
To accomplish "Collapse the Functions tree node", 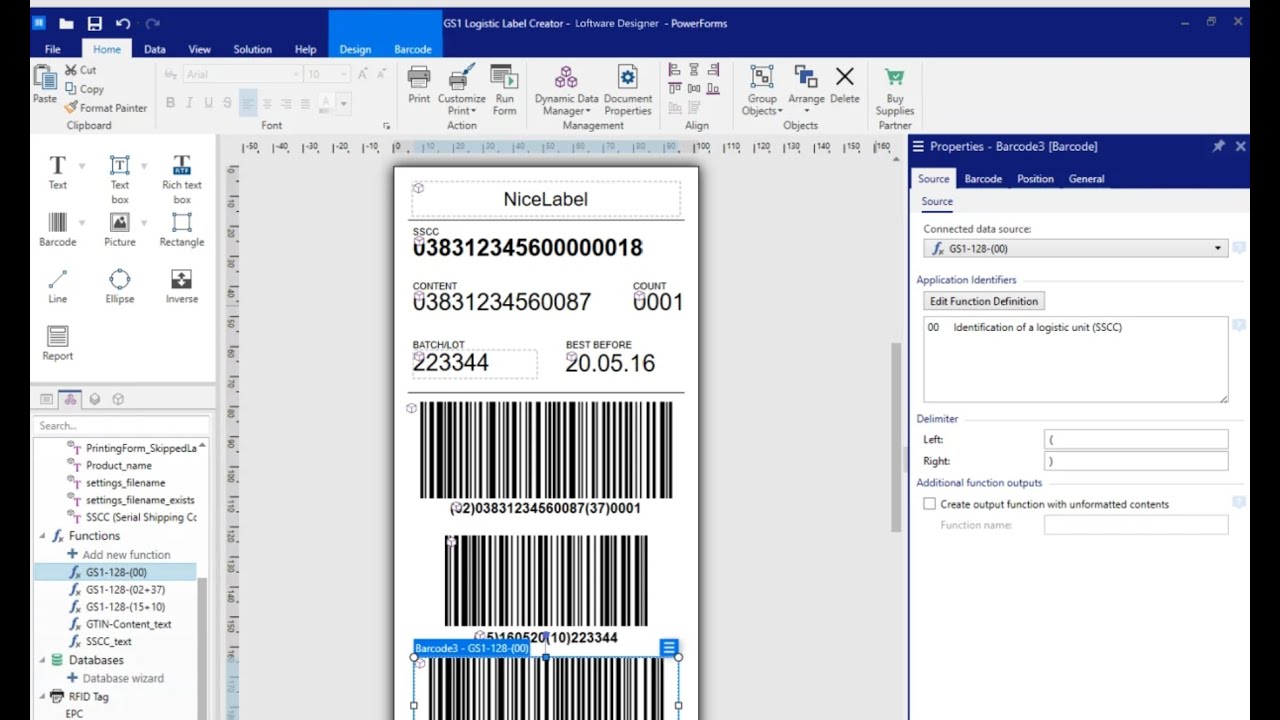I will click(x=43, y=536).
